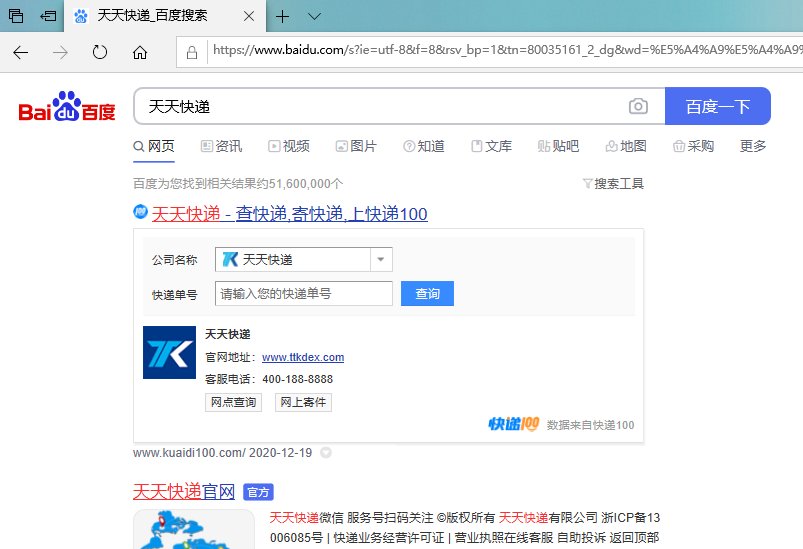Open the 天天快递官网 result link

184,492
